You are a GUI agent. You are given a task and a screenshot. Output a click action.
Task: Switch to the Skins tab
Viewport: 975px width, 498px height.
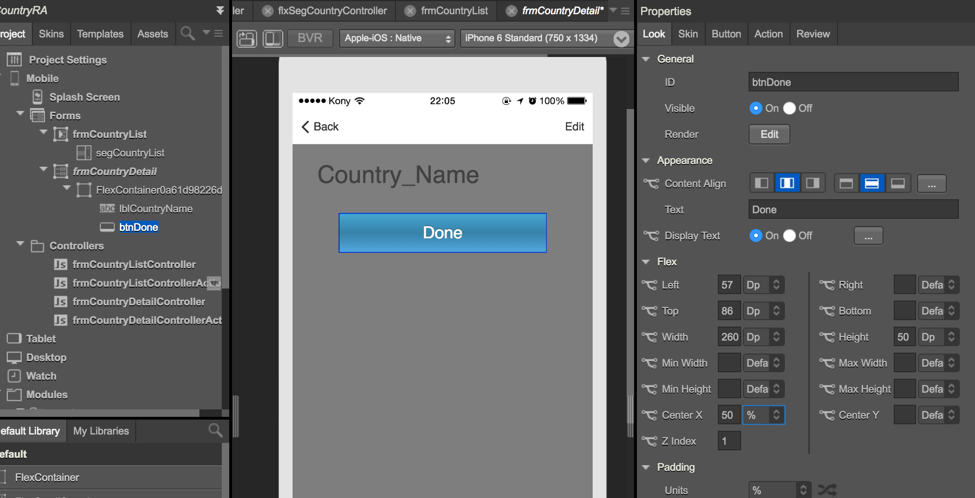(51, 34)
